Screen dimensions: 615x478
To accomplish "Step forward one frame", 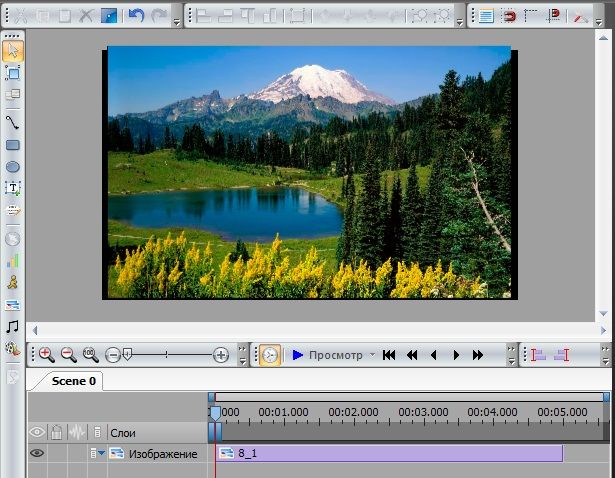I will click(456, 355).
